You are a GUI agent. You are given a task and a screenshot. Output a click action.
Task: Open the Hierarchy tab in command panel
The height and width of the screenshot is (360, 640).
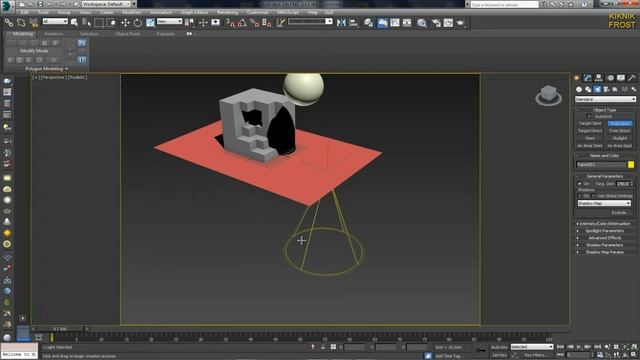pyautogui.click(x=598, y=78)
